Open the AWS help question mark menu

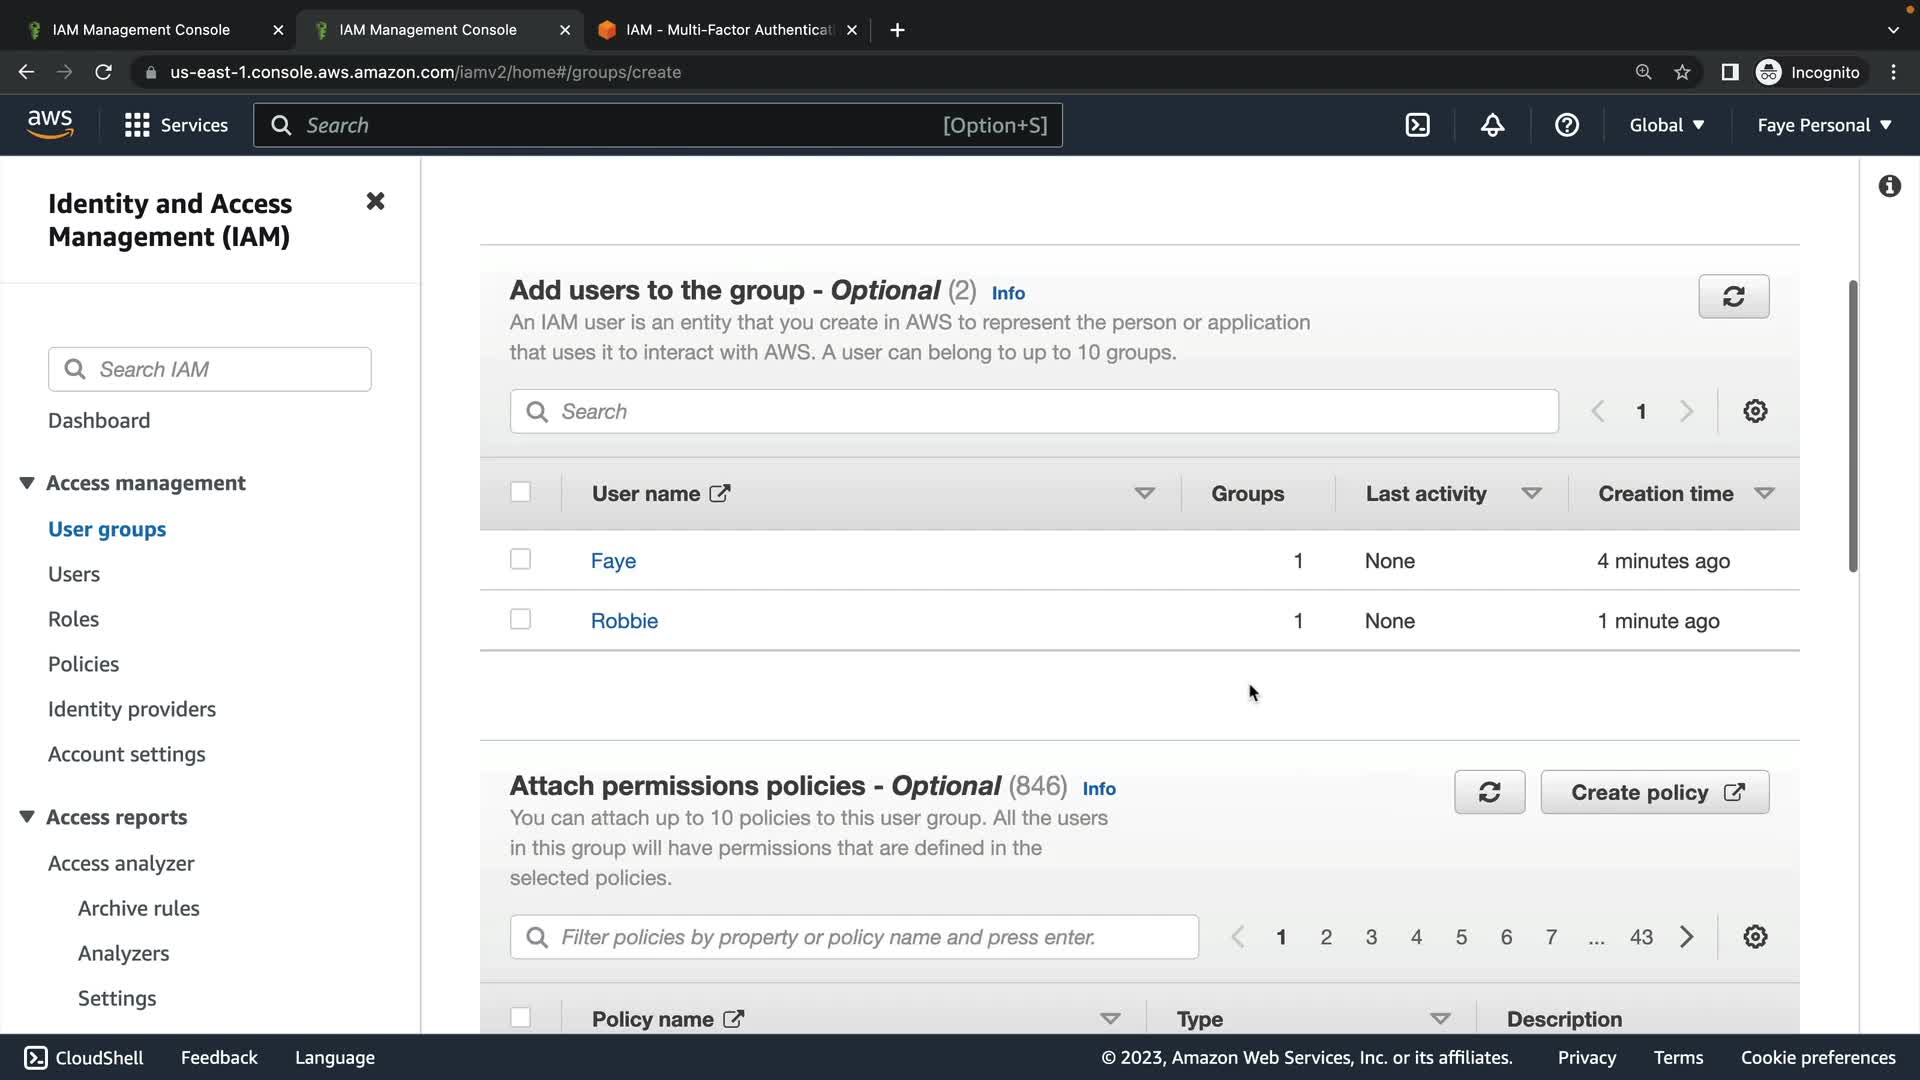click(1566, 125)
